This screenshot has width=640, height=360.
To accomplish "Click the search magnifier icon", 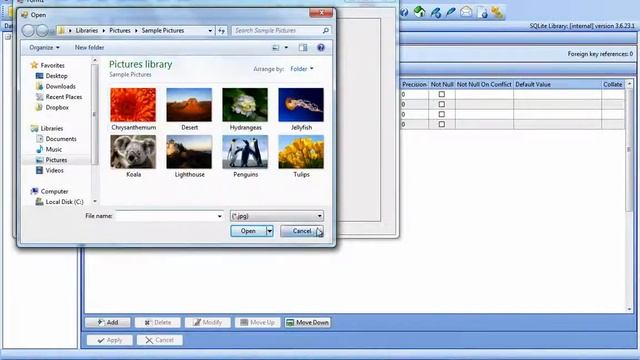I will point(326,31).
